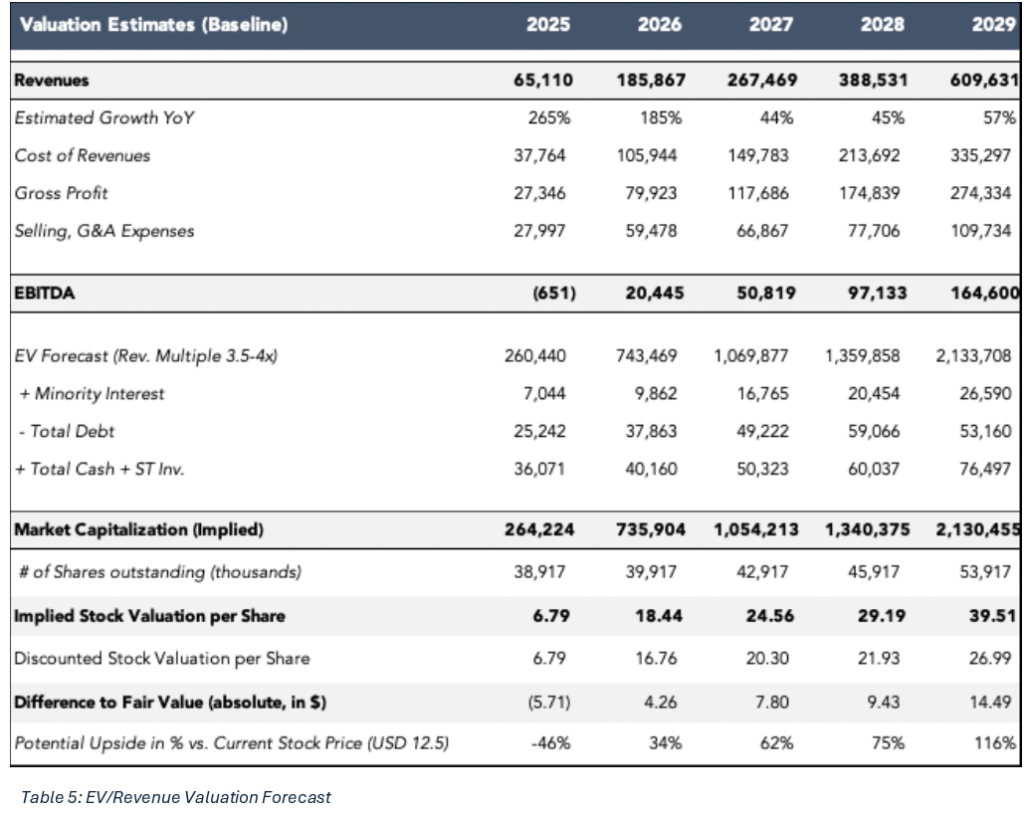This screenshot has height=814, width=1024.
Task: Click shares value 45,917
Action: tap(874, 572)
